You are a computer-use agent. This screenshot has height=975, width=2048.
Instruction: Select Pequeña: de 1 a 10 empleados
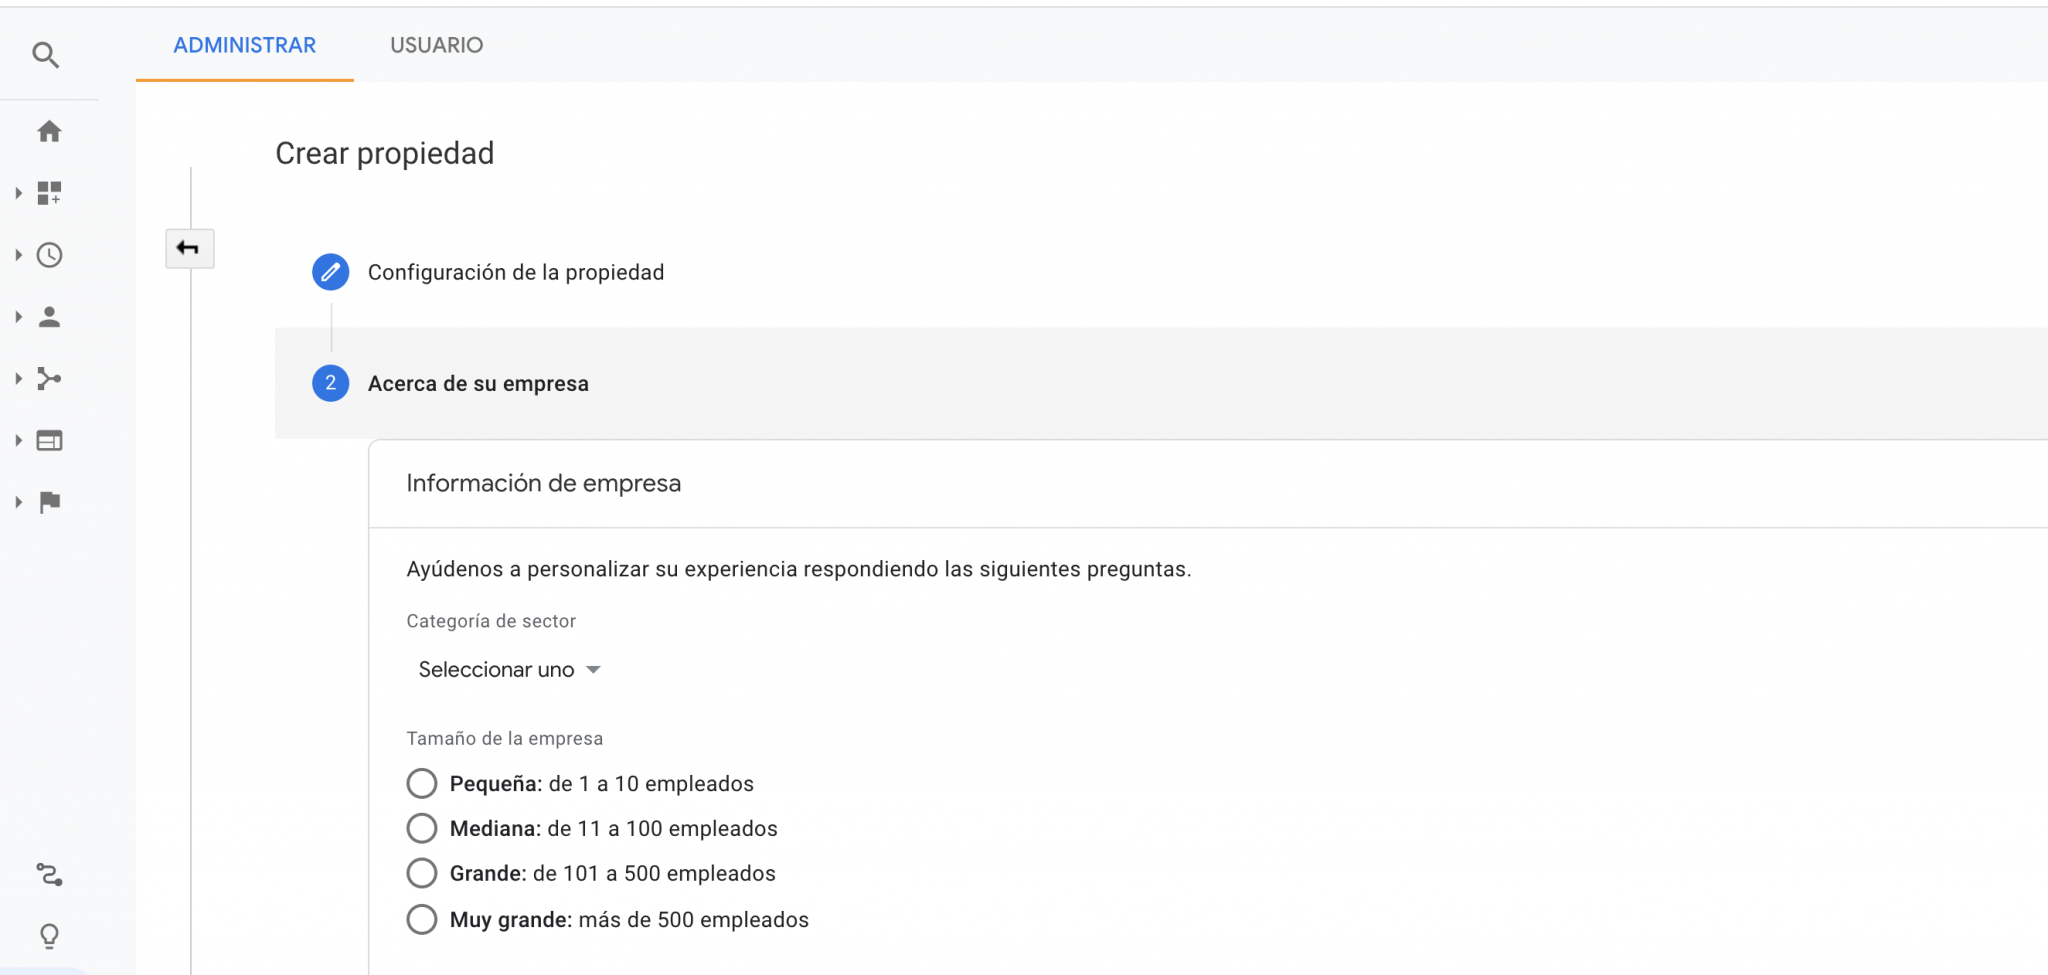click(x=422, y=783)
